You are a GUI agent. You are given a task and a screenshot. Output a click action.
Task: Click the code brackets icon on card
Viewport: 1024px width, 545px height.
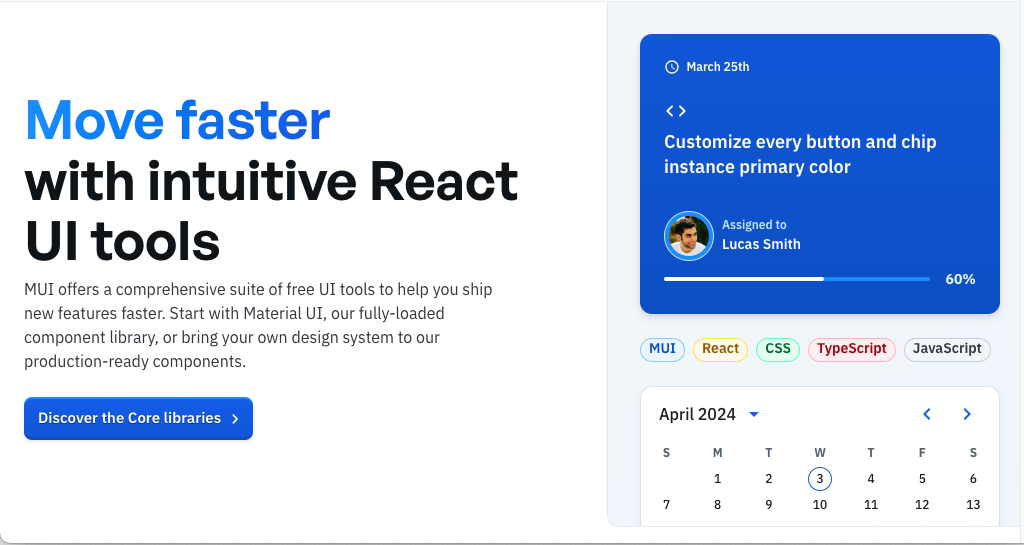pyautogui.click(x=676, y=111)
